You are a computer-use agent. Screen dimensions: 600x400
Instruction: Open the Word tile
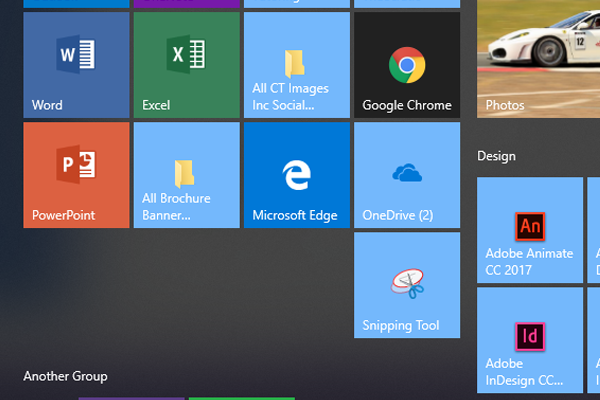[77, 65]
